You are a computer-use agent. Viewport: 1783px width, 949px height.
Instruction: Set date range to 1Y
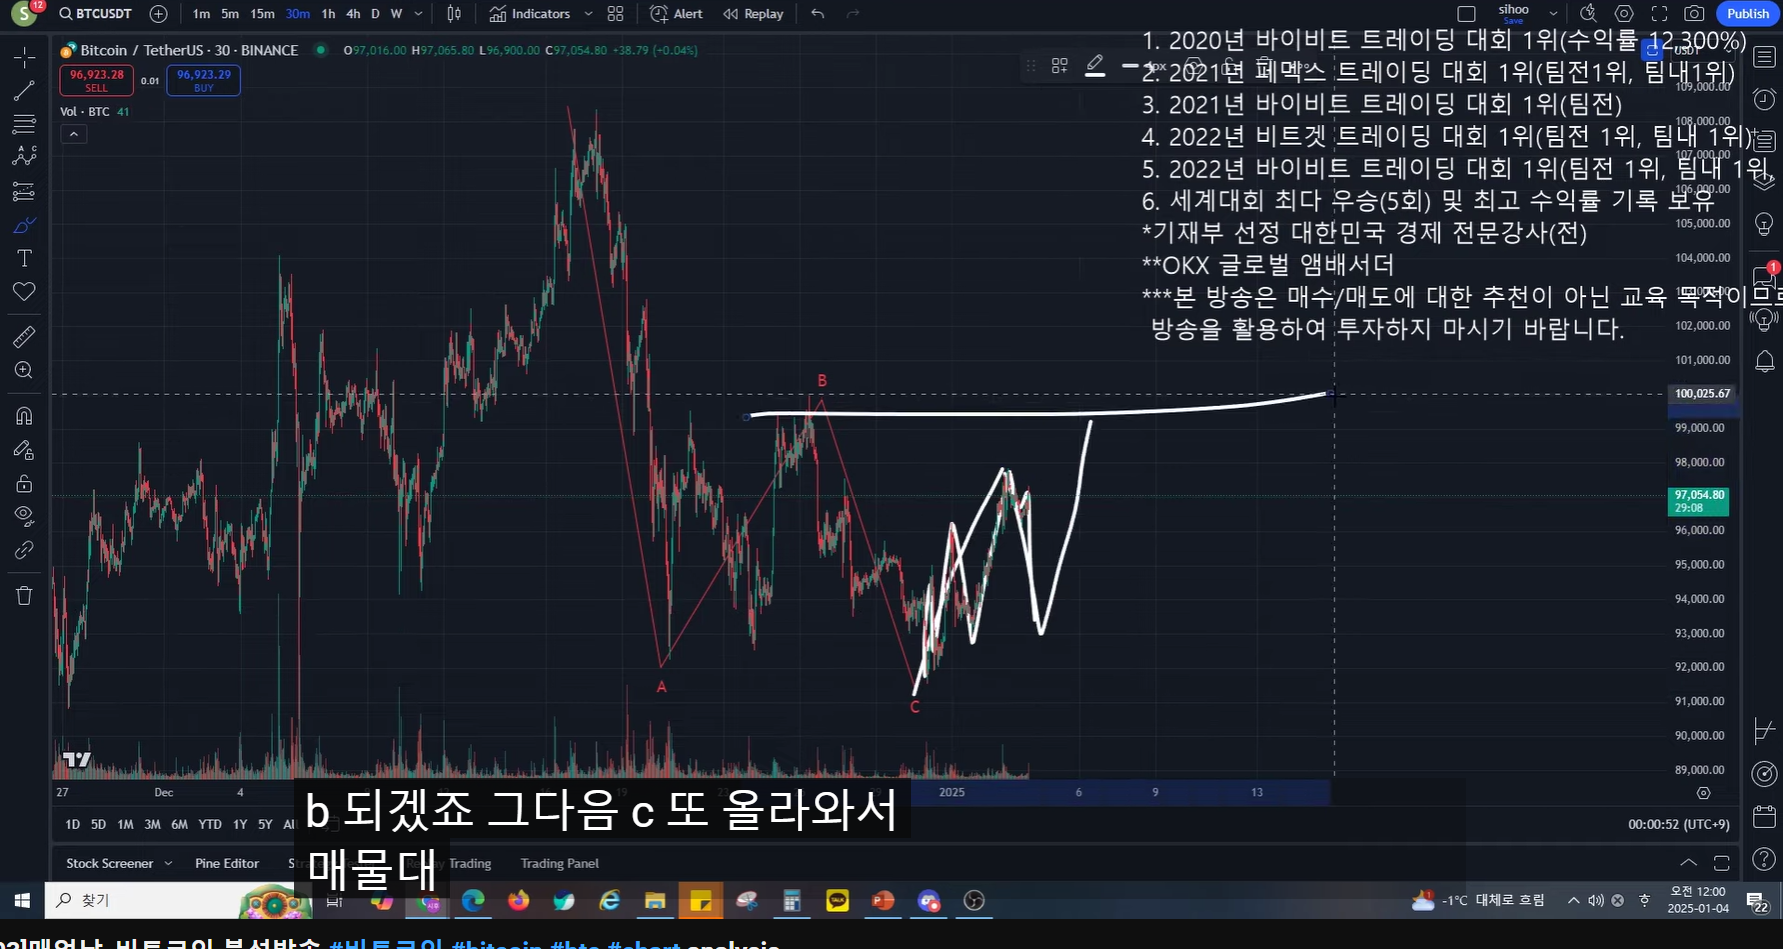point(240,824)
